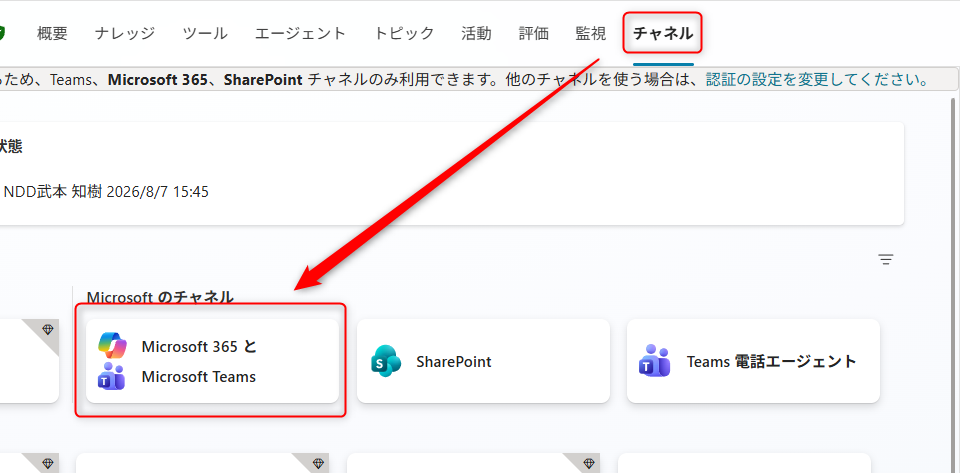This screenshot has width=960, height=473.
Task: Switch to the ナレッジ tab
Action: coord(125,34)
